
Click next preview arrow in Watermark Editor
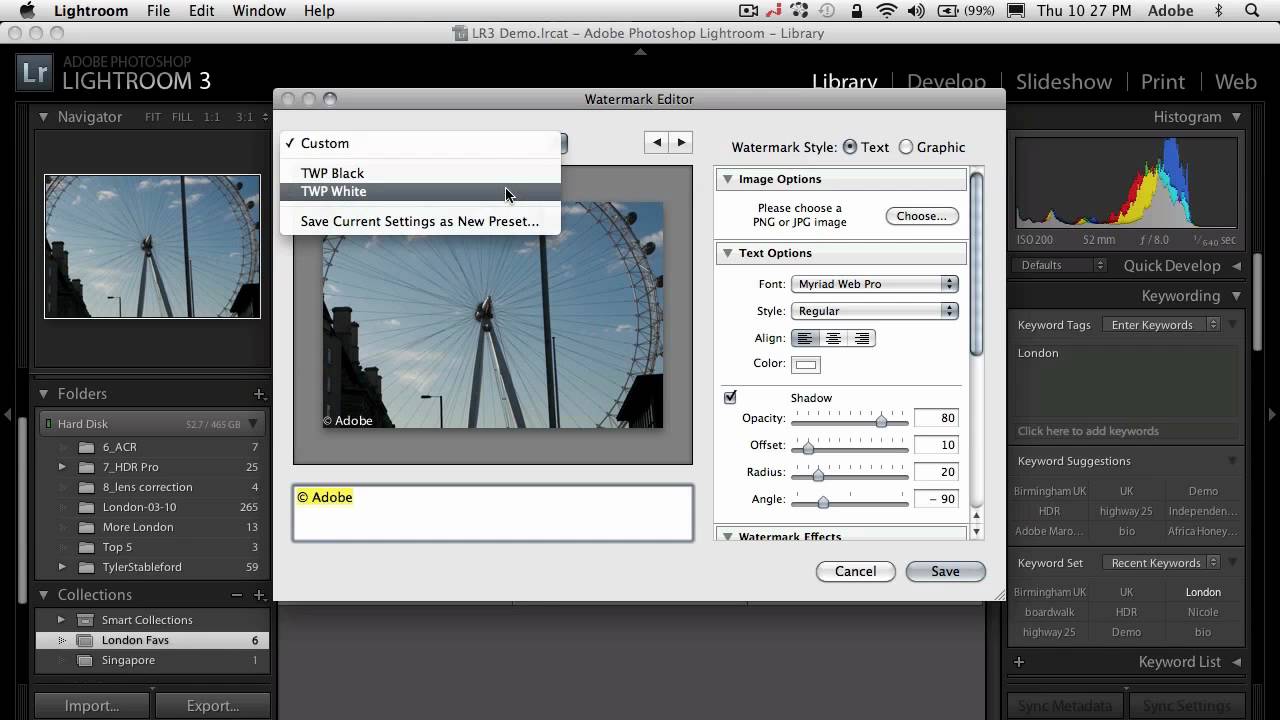(681, 143)
